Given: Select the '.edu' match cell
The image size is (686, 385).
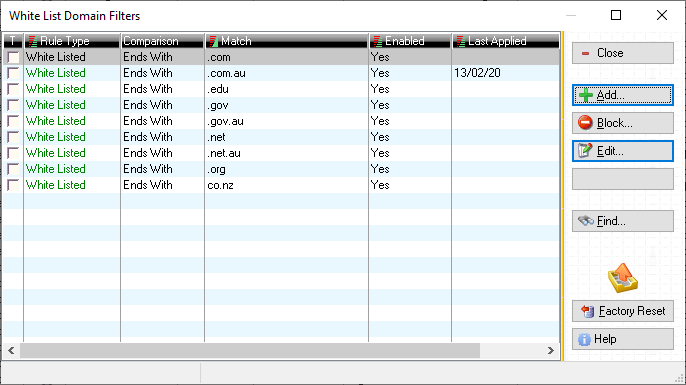Looking at the screenshot, I should [286, 89].
